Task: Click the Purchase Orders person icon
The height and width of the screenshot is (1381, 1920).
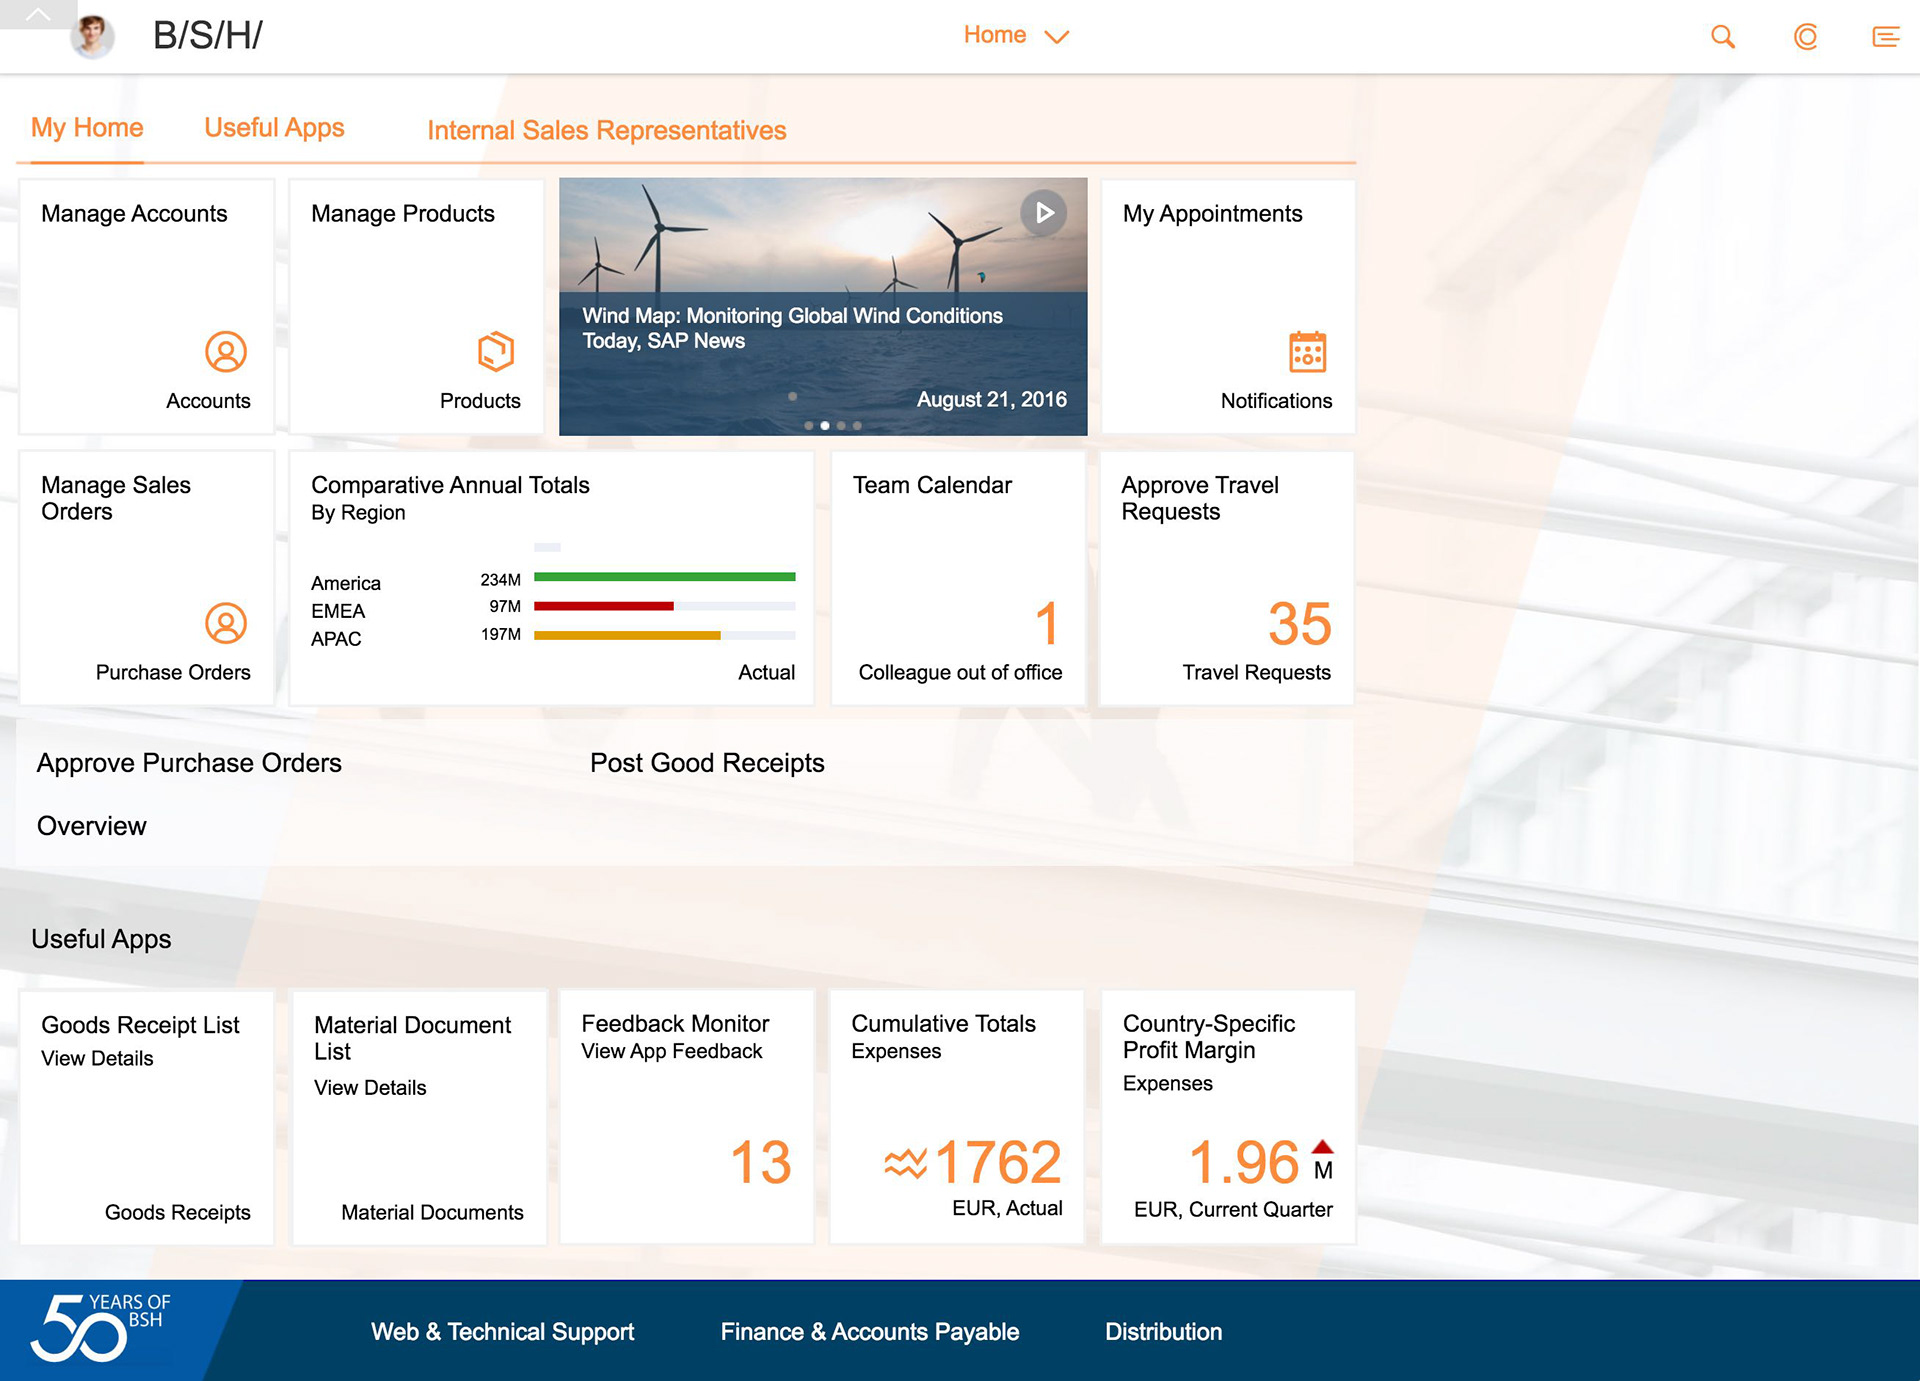Action: tap(226, 623)
